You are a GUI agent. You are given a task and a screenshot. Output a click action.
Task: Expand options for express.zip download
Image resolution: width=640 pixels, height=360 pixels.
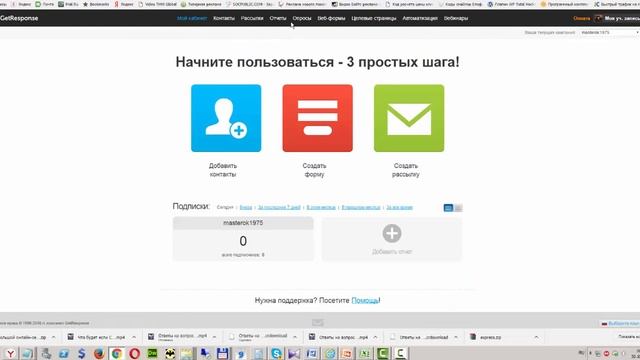click(x=536, y=337)
